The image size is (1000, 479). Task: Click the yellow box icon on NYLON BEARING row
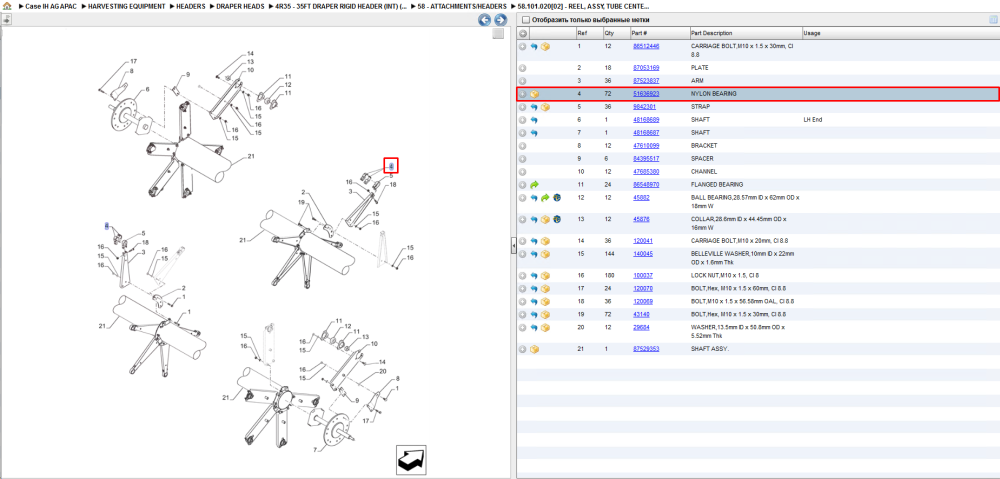[x=534, y=94]
